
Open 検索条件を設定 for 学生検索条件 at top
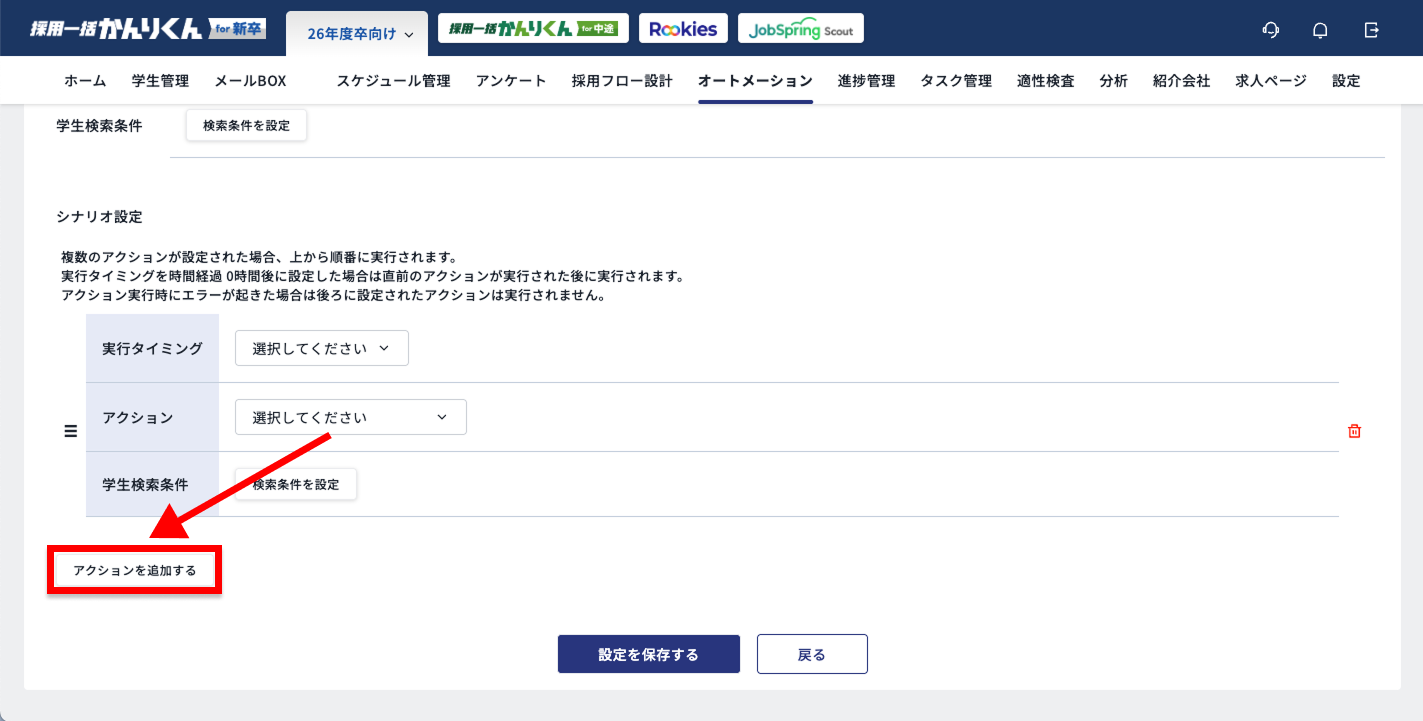click(x=246, y=125)
